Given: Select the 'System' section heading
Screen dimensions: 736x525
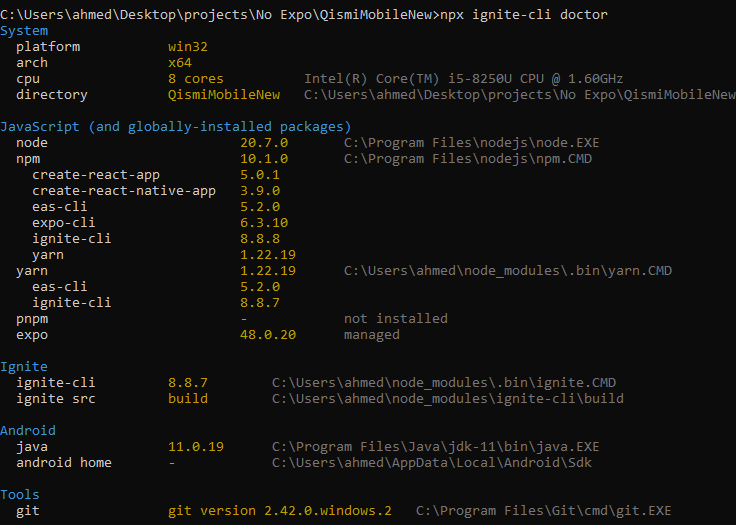Looking at the screenshot, I should 24,31.
